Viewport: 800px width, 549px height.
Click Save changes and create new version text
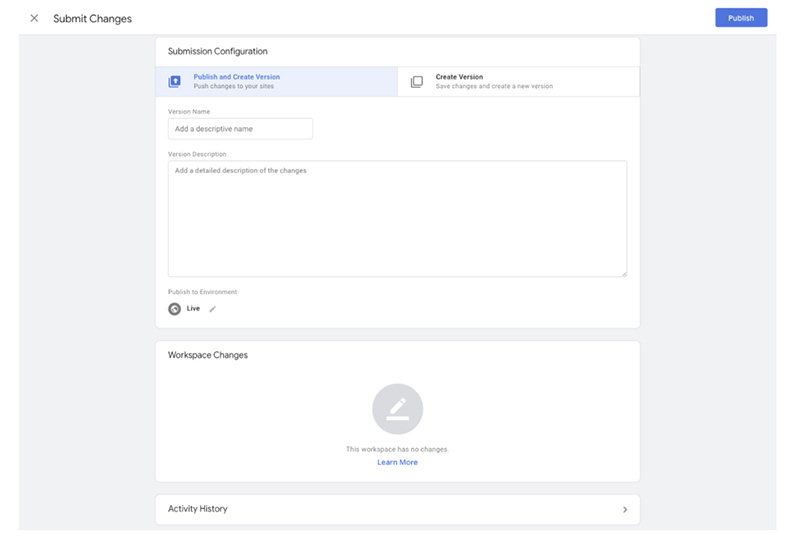(x=494, y=86)
